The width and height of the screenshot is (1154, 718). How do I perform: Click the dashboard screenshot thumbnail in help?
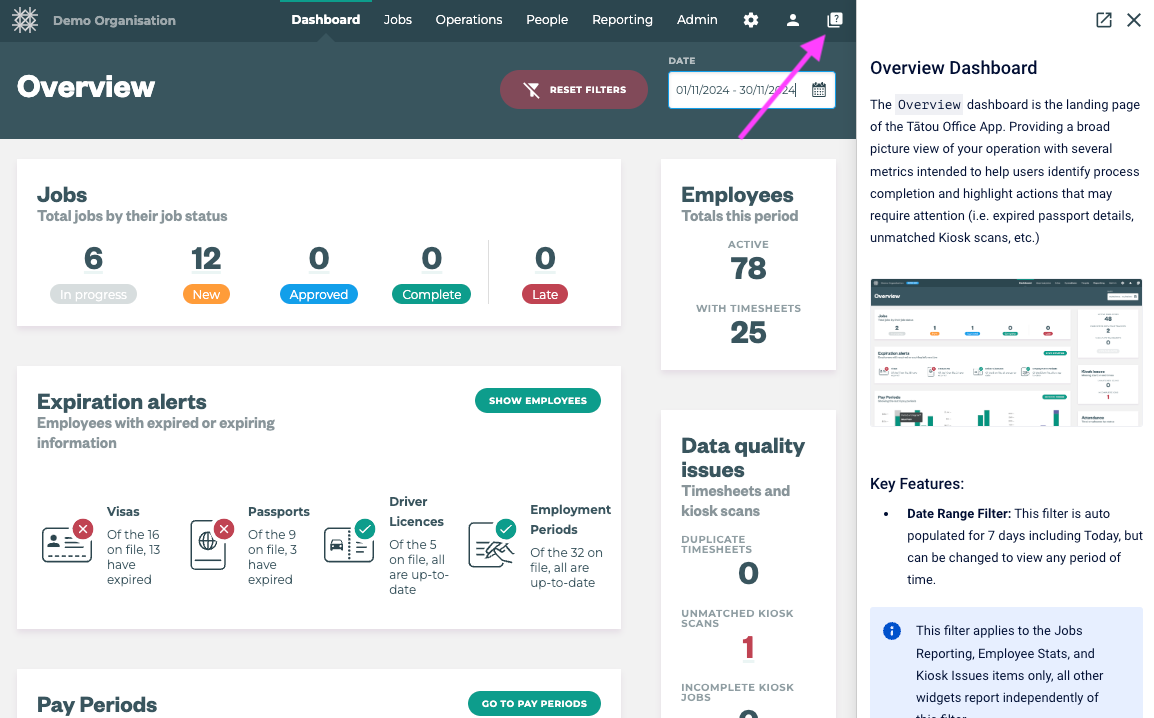pyautogui.click(x=1006, y=353)
